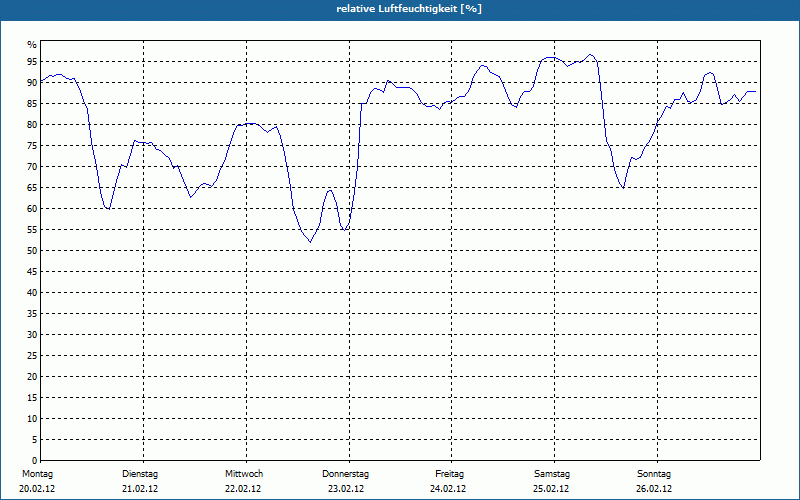Image resolution: width=800 pixels, height=500 pixels.
Task: Click the '30' y-axis label
Action: click(32, 335)
